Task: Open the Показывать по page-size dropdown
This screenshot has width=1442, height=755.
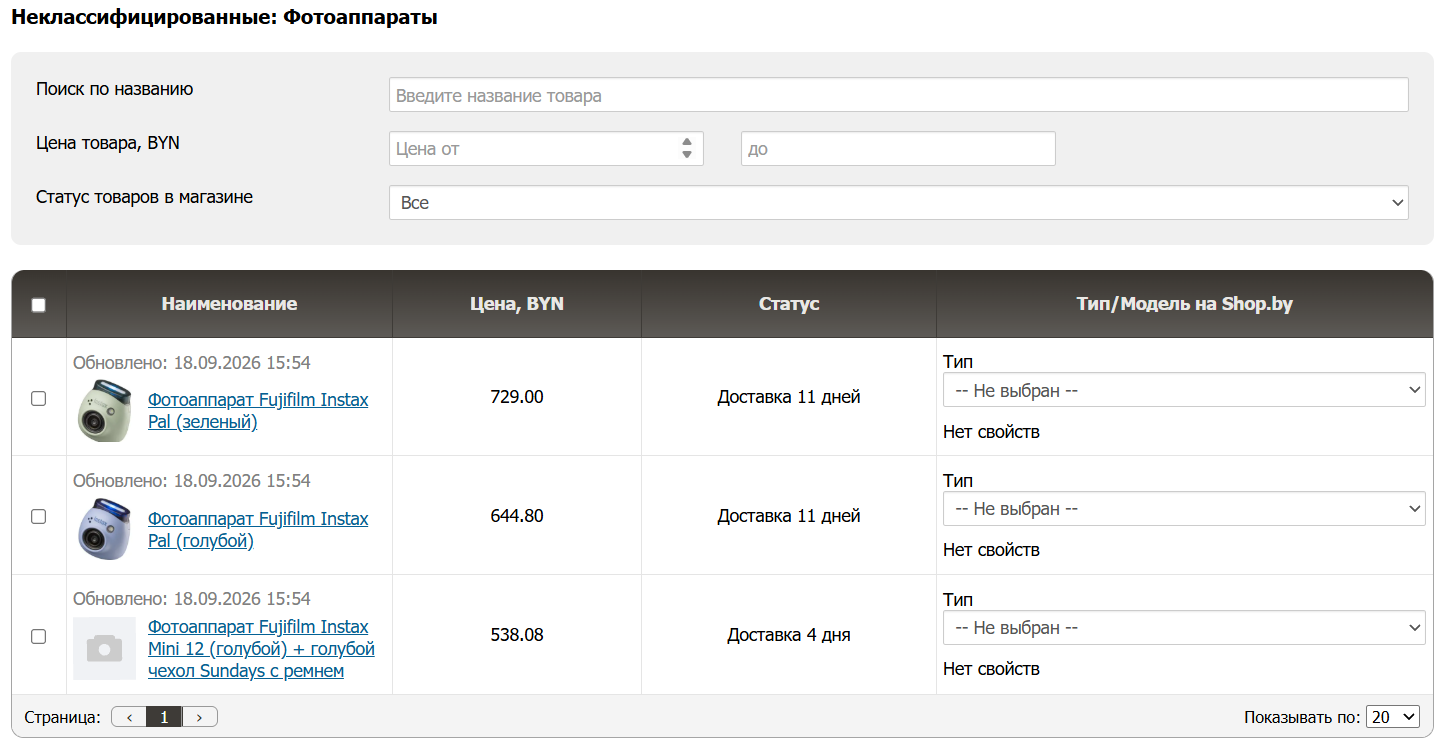Action: click(x=1393, y=717)
